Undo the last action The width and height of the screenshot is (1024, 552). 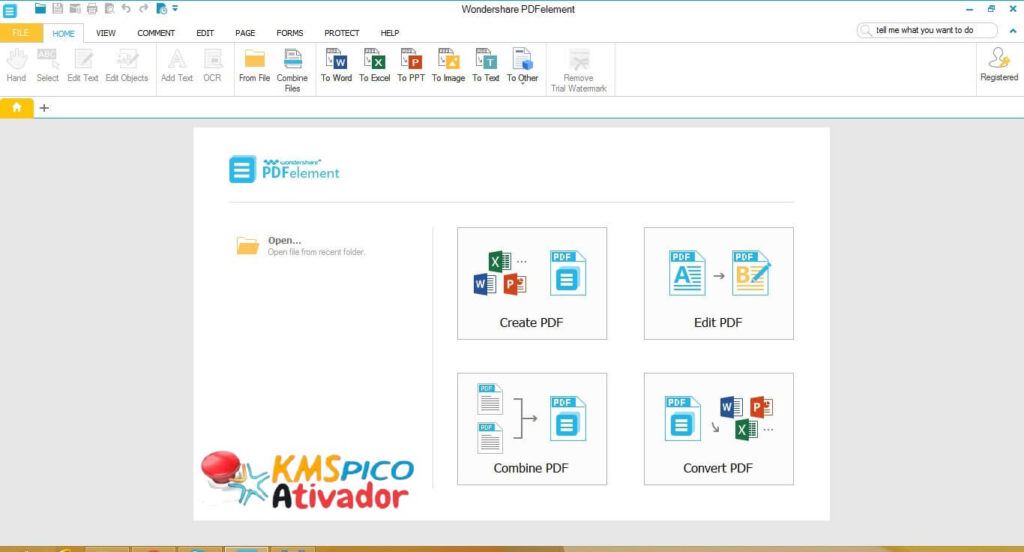click(x=126, y=8)
